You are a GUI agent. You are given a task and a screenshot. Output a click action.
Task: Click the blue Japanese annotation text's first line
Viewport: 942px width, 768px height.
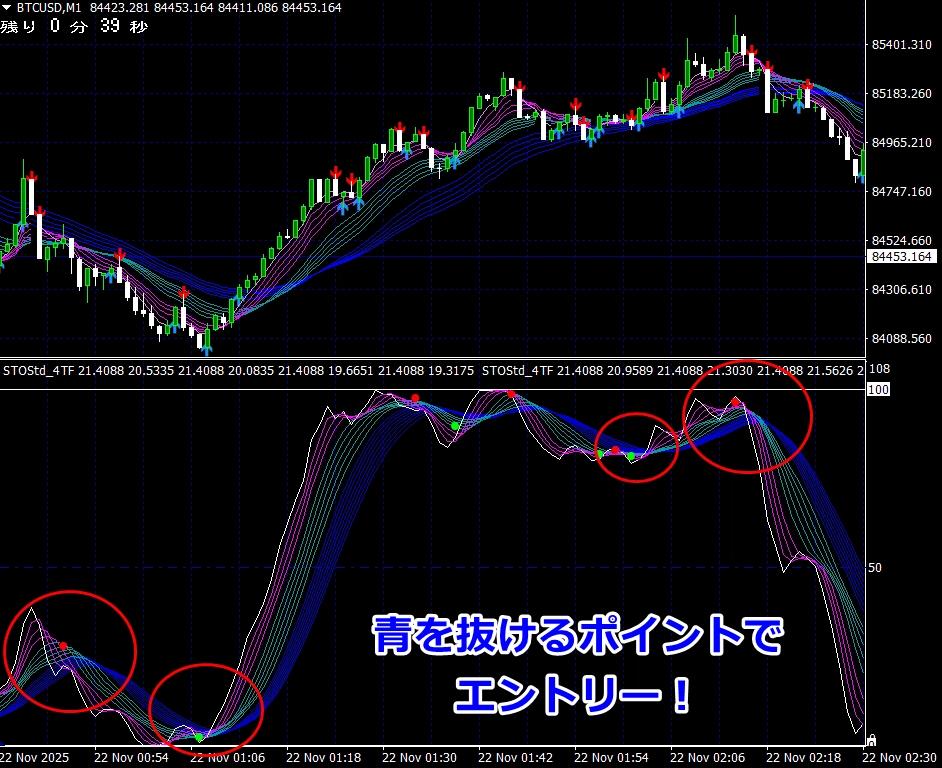[577, 637]
